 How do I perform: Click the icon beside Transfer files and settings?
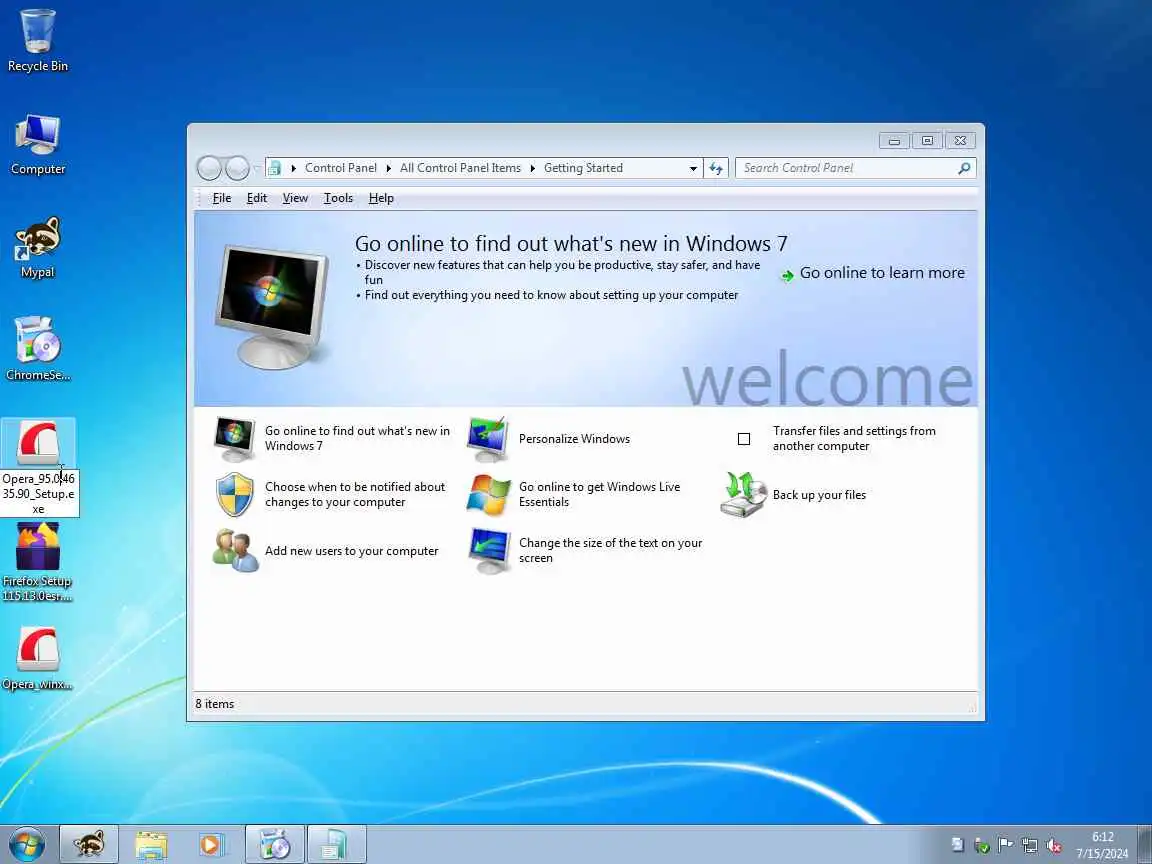744,439
